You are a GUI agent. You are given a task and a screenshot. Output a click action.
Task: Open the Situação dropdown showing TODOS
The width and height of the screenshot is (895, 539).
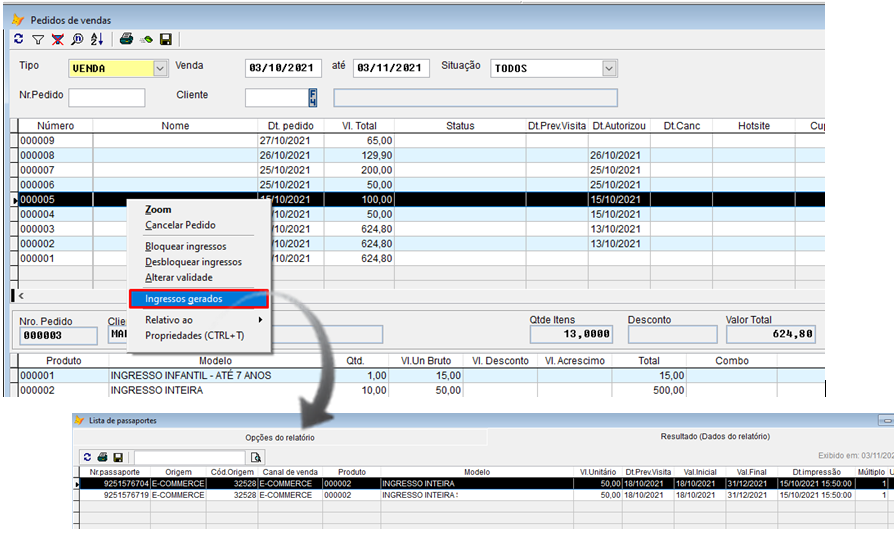click(x=609, y=68)
